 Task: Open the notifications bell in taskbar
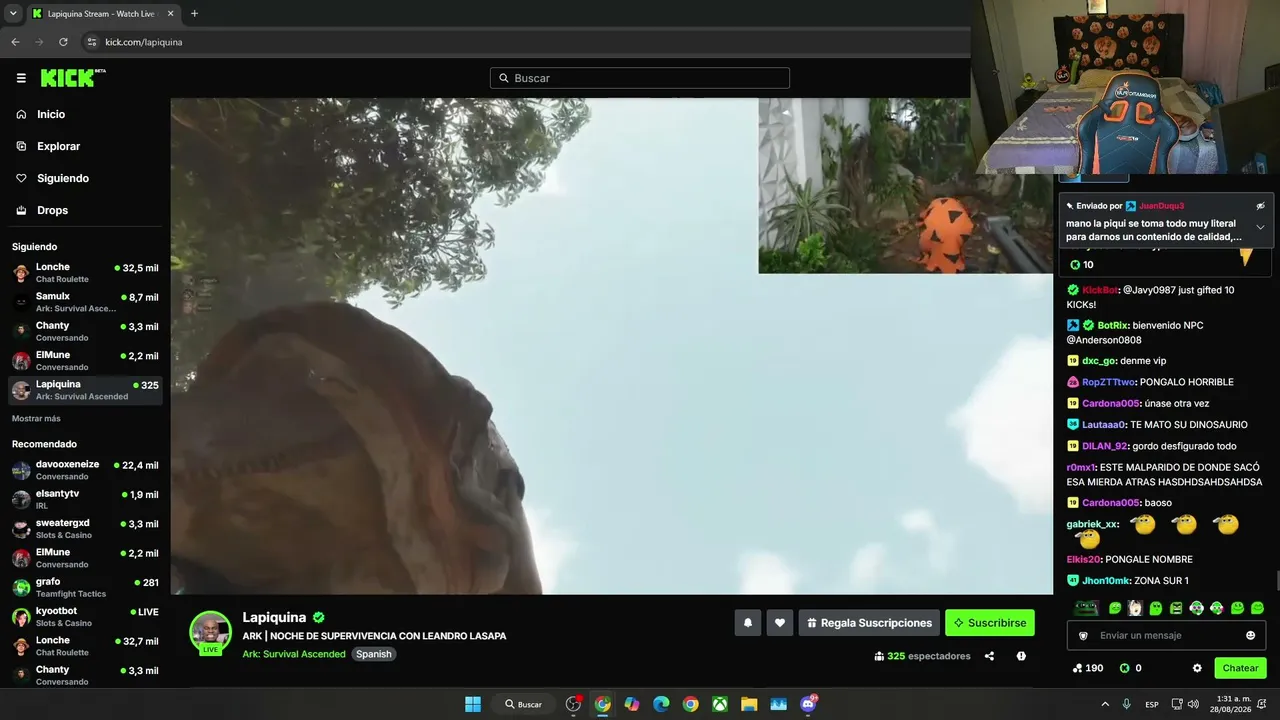(1264, 704)
